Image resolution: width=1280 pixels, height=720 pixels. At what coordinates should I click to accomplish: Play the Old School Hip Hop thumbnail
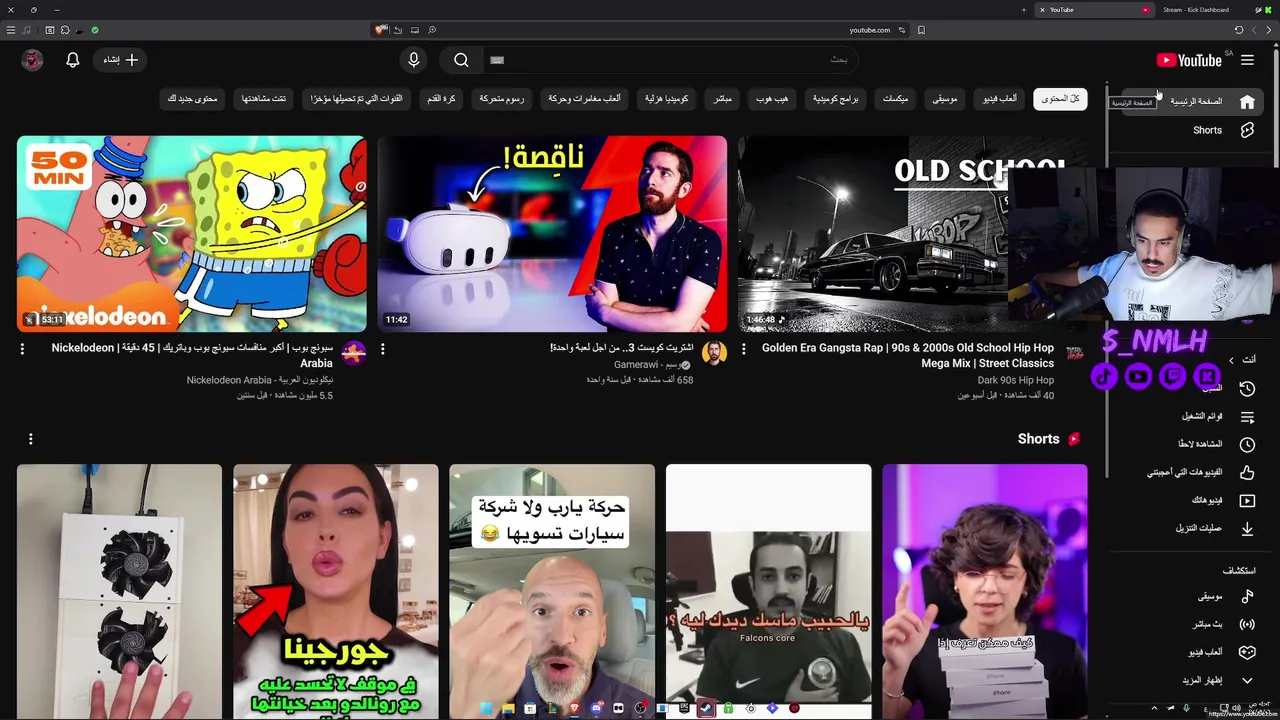tap(872, 234)
